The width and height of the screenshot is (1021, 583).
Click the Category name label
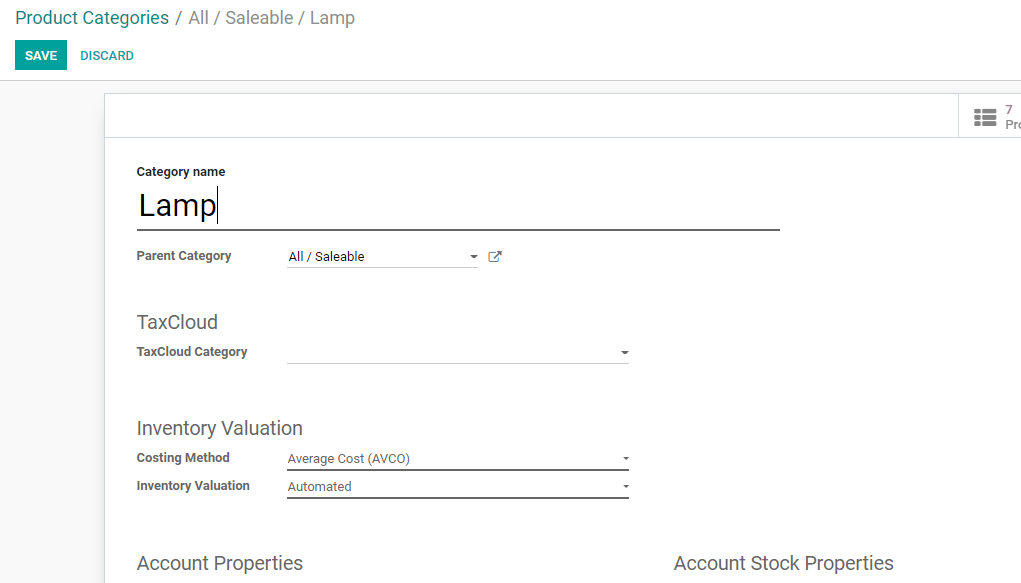(181, 172)
